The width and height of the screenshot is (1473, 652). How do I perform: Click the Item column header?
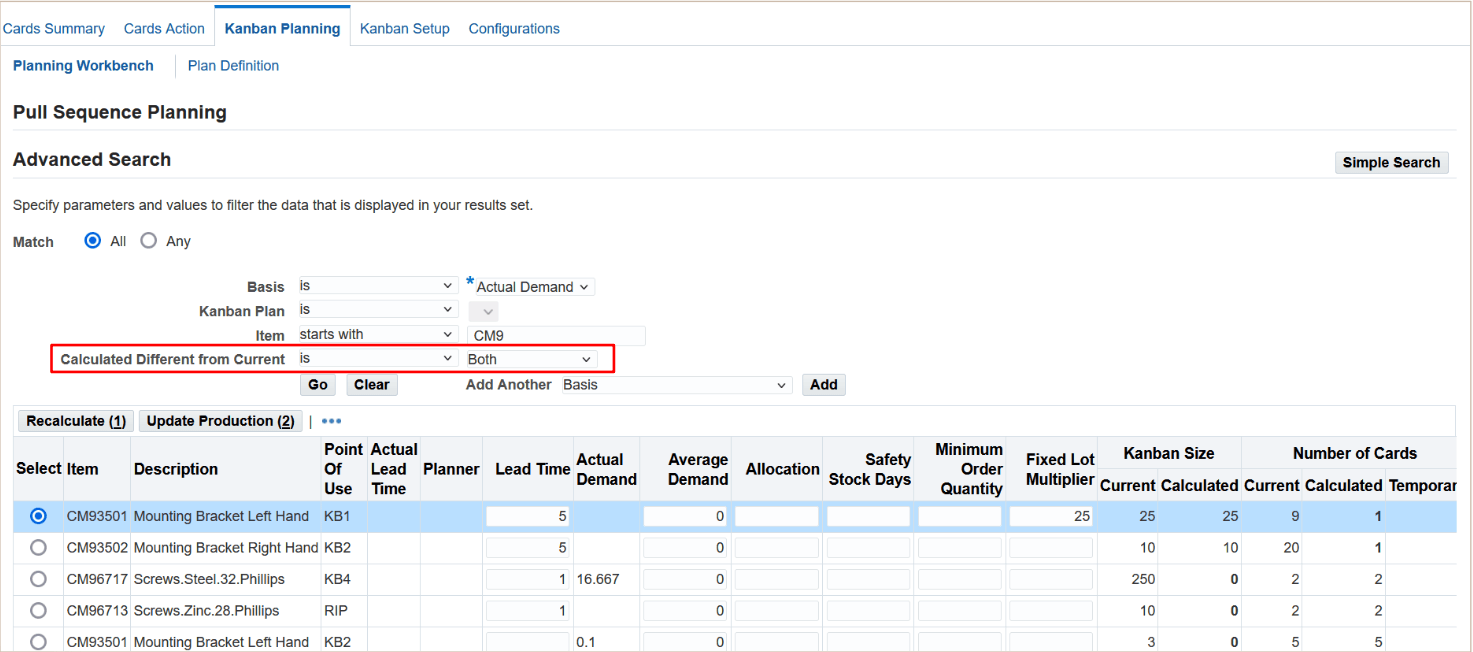pyautogui.click(x=82, y=469)
